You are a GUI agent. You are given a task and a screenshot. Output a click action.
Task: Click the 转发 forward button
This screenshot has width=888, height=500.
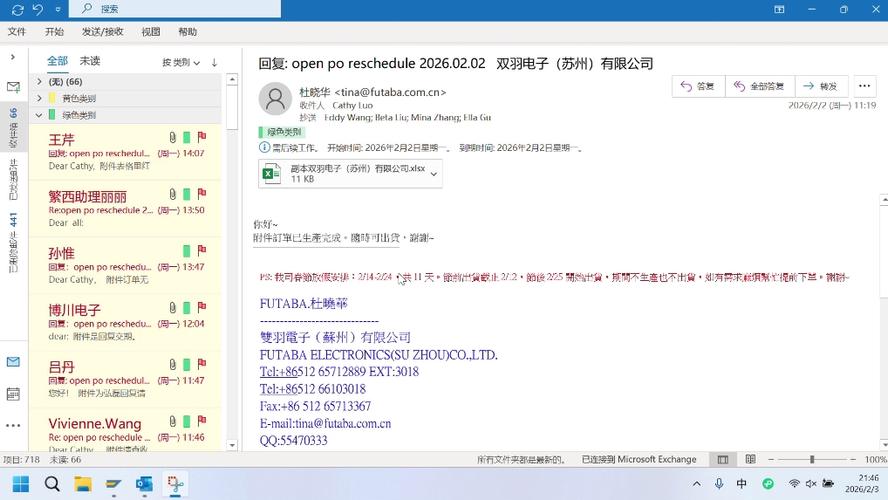[821, 86]
